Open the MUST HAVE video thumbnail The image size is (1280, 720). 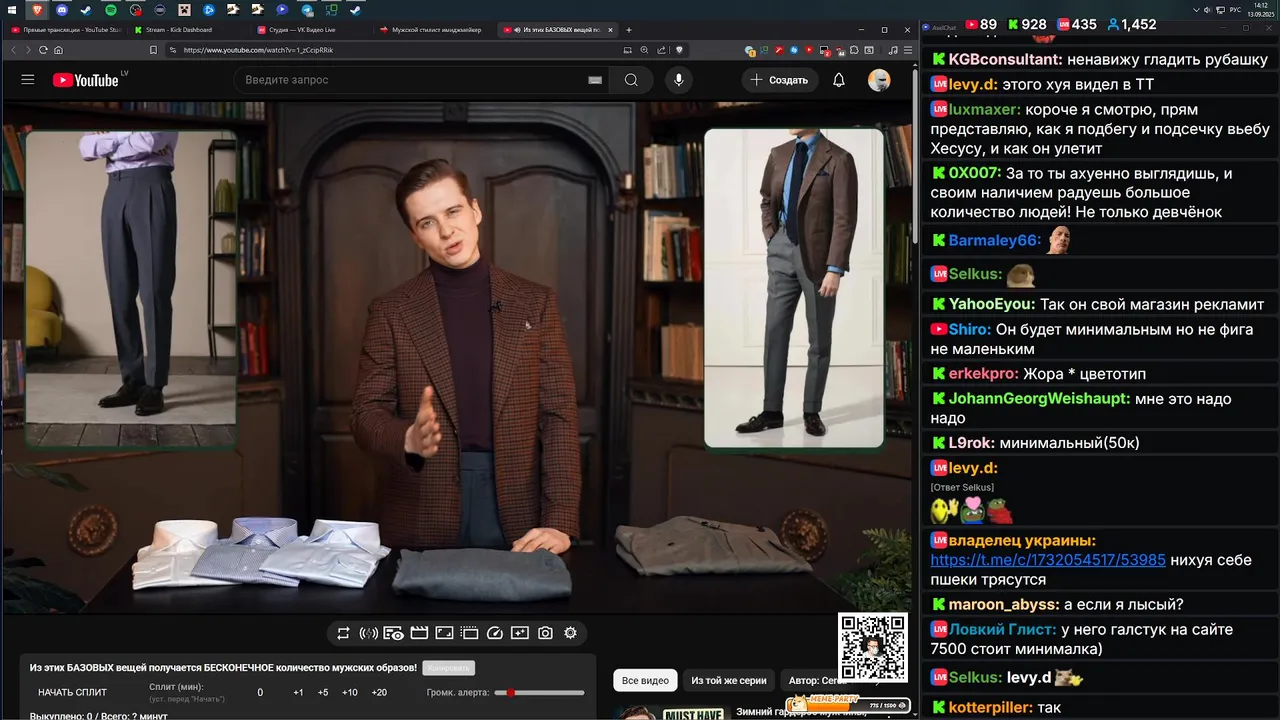tap(670, 713)
